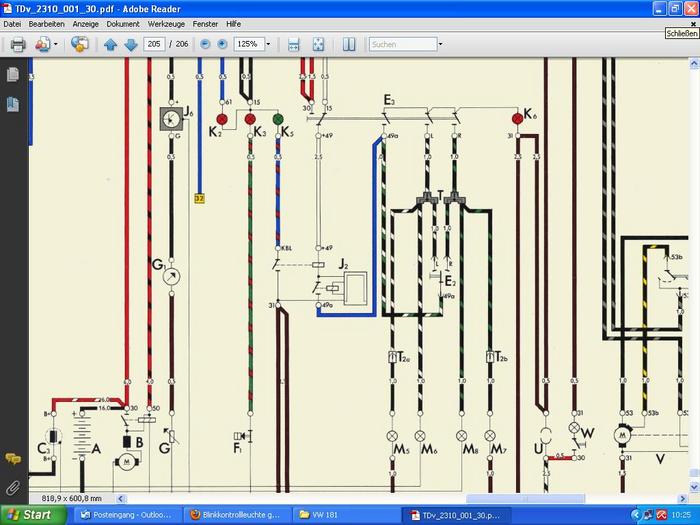Screen dimensions: 700x525
Task: Open the Bearbeiten menu
Action: coord(46,24)
